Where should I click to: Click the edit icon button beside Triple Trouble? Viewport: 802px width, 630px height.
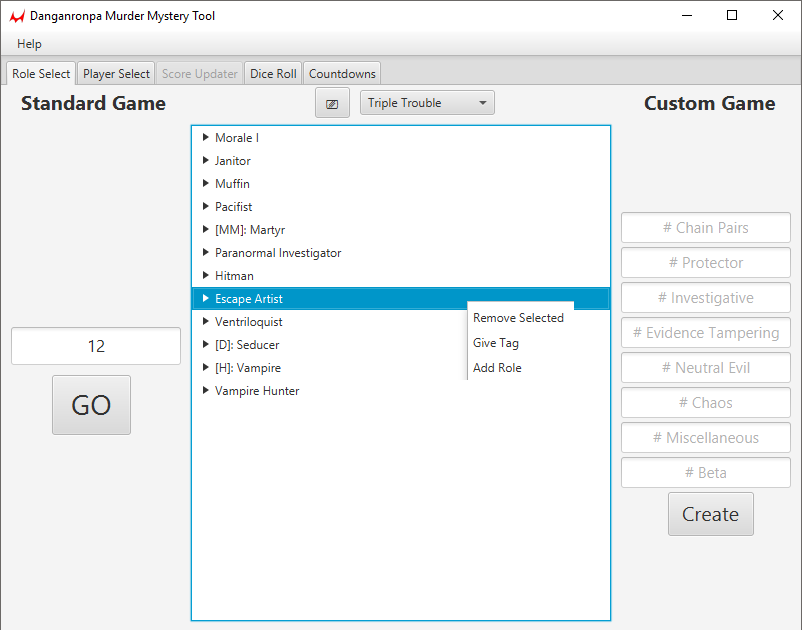click(332, 103)
